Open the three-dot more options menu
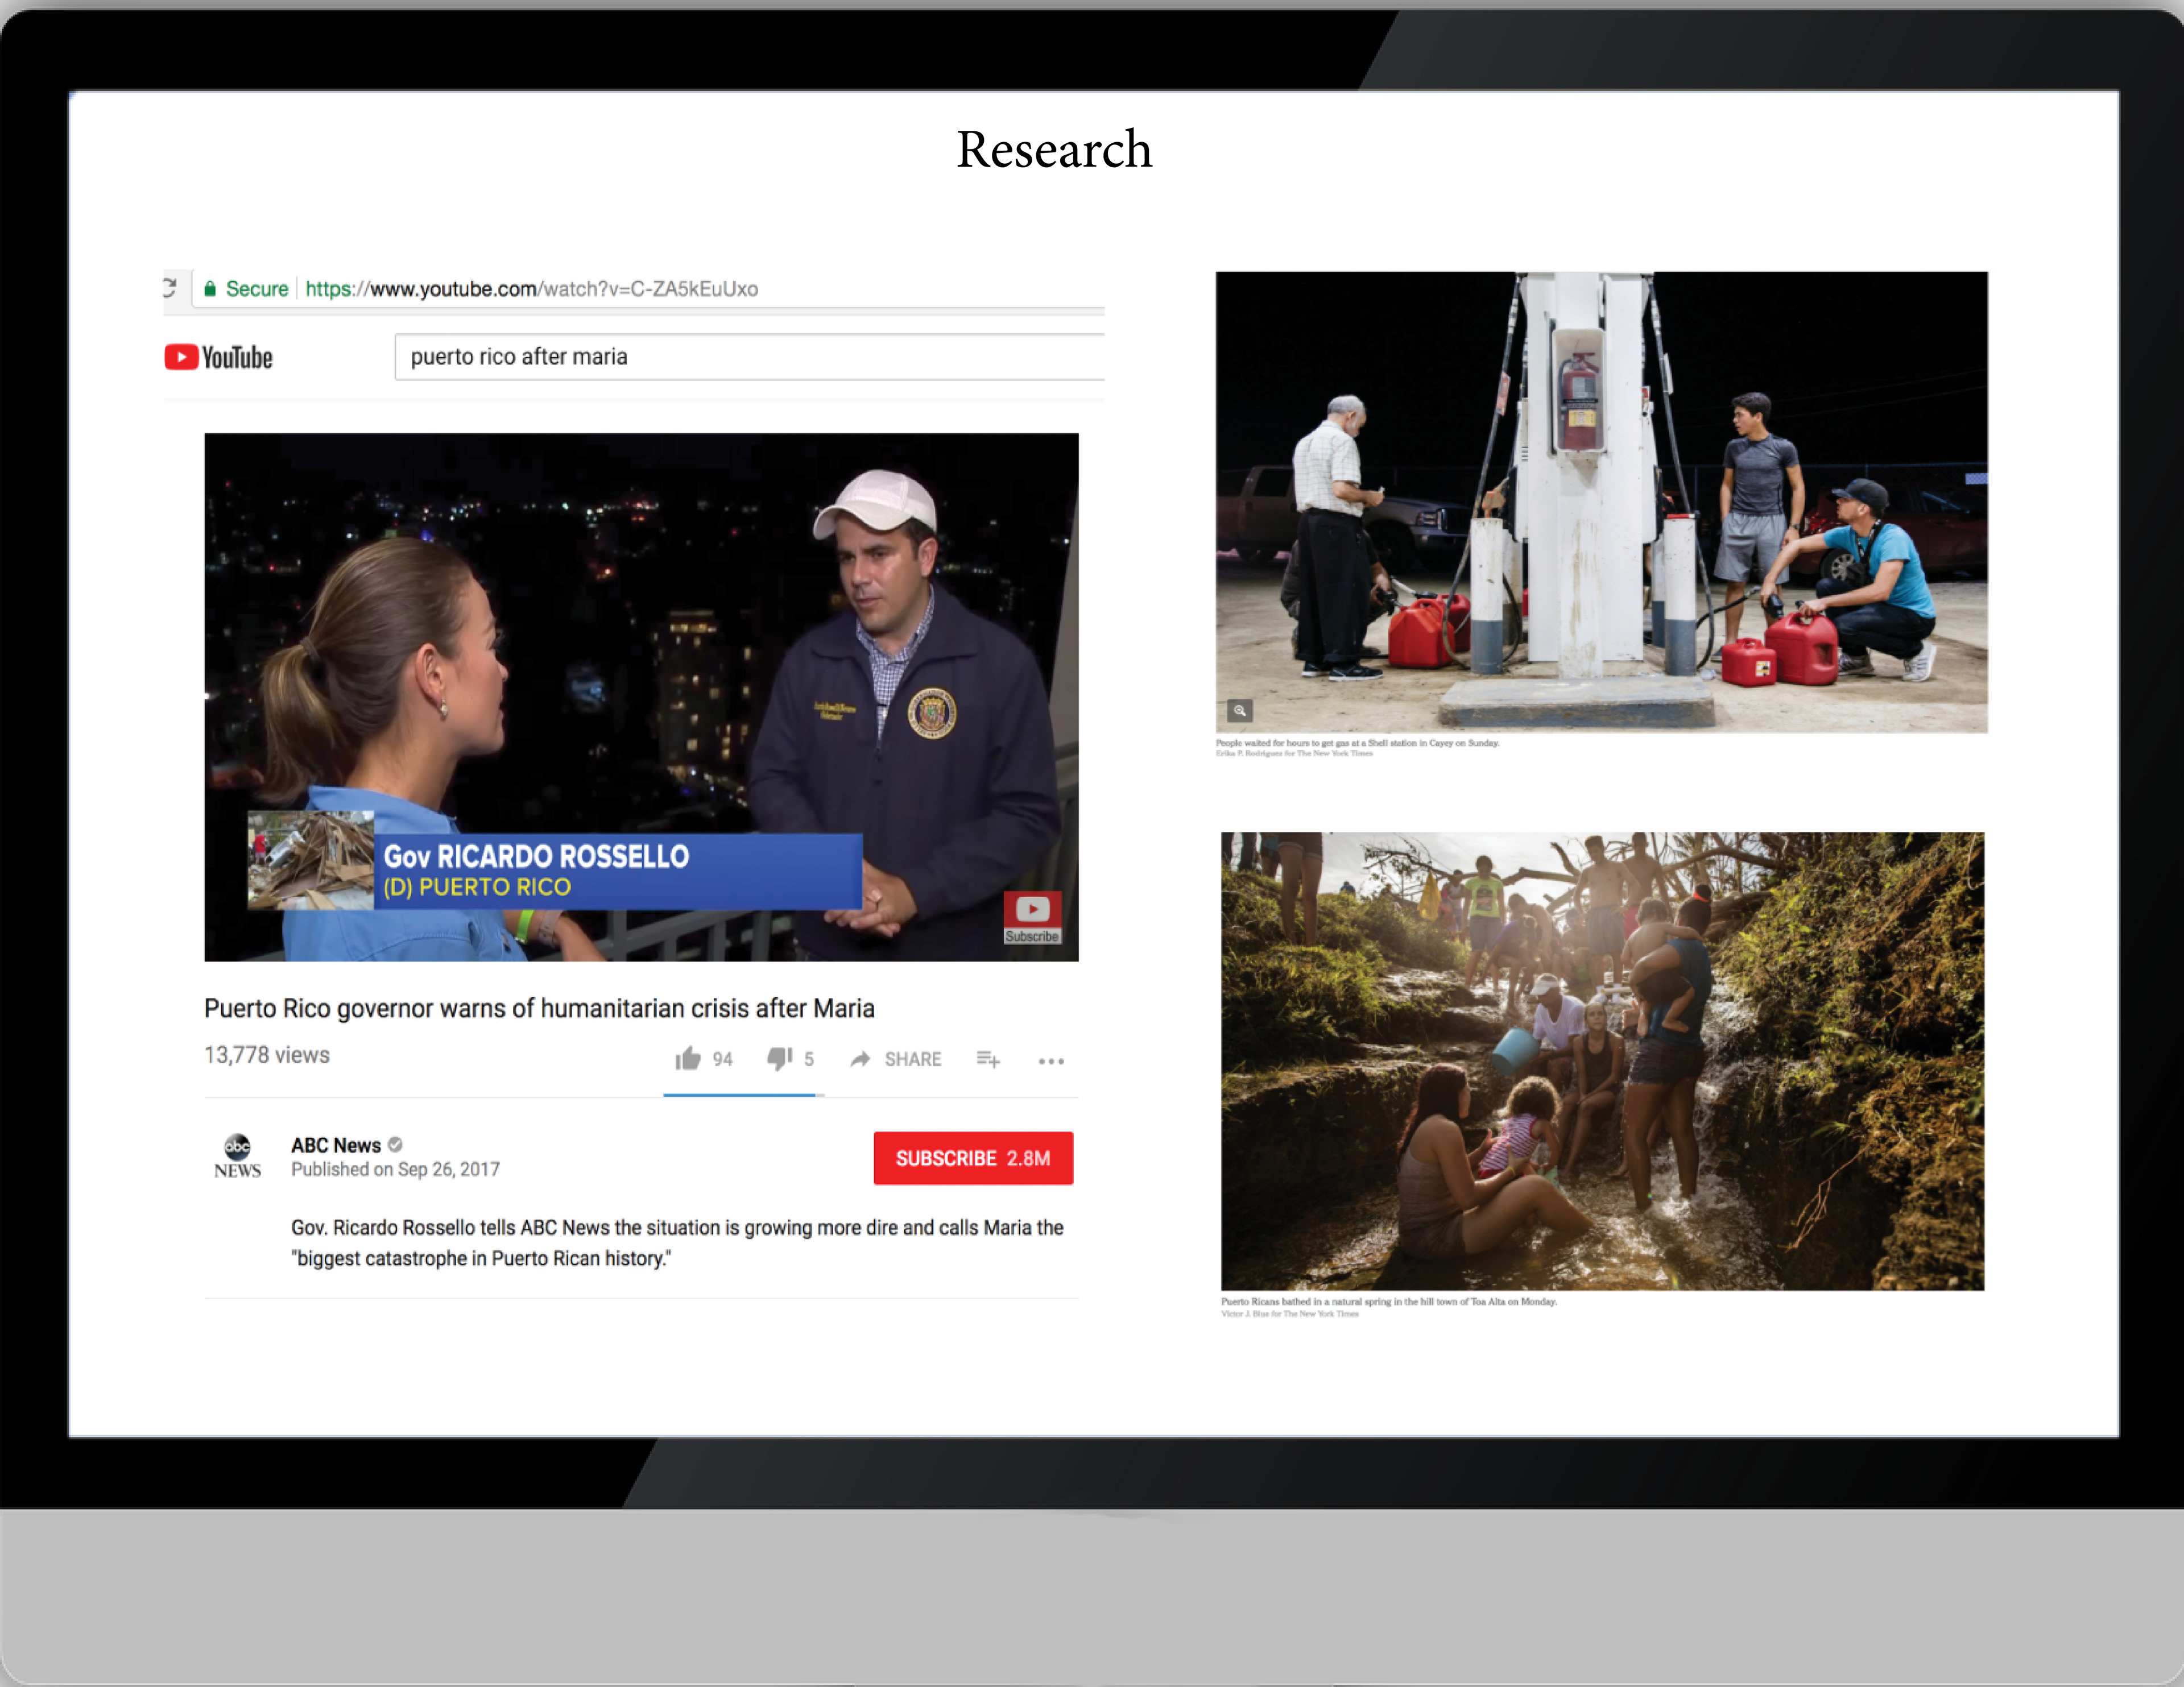 coord(1051,1061)
